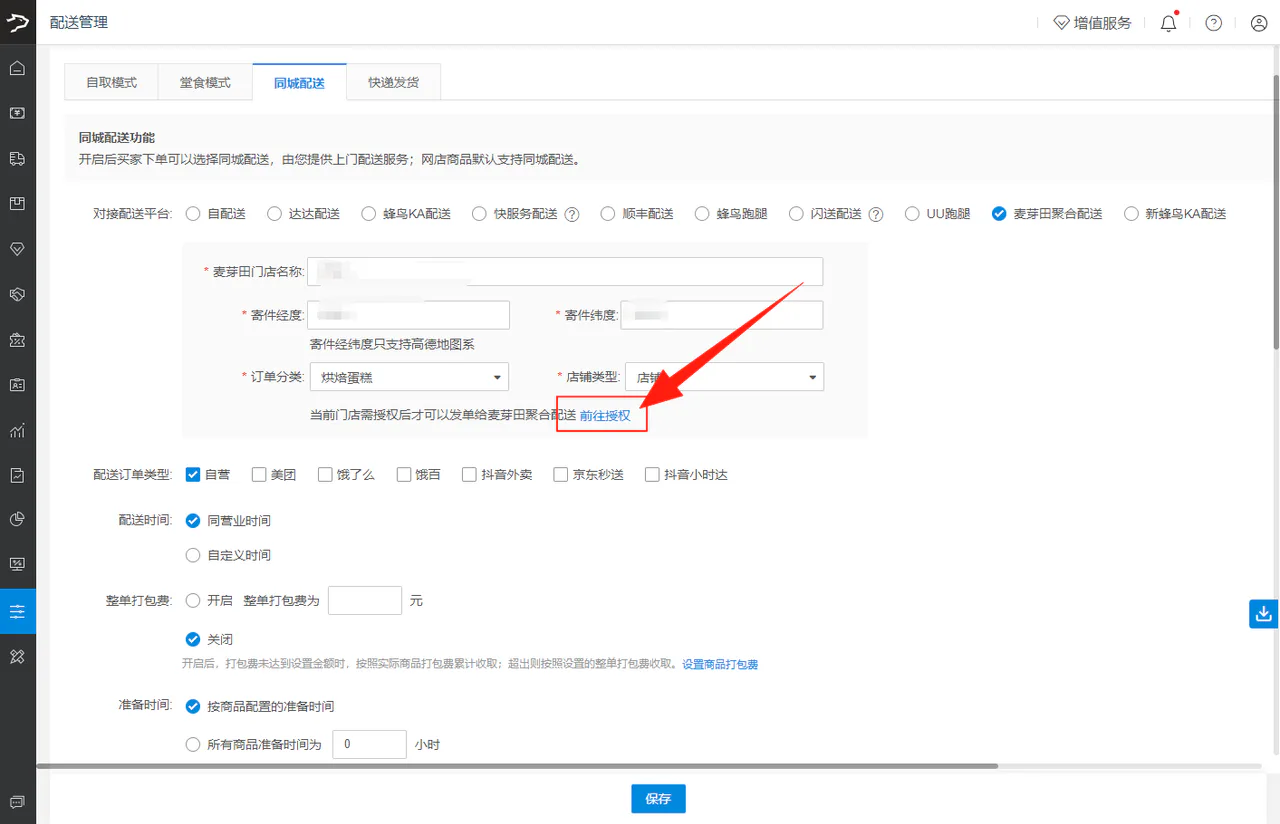The width and height of the screenshot is (1280, 824).
Task: Open the home icon in the sidebar
Action: (17, 69)
